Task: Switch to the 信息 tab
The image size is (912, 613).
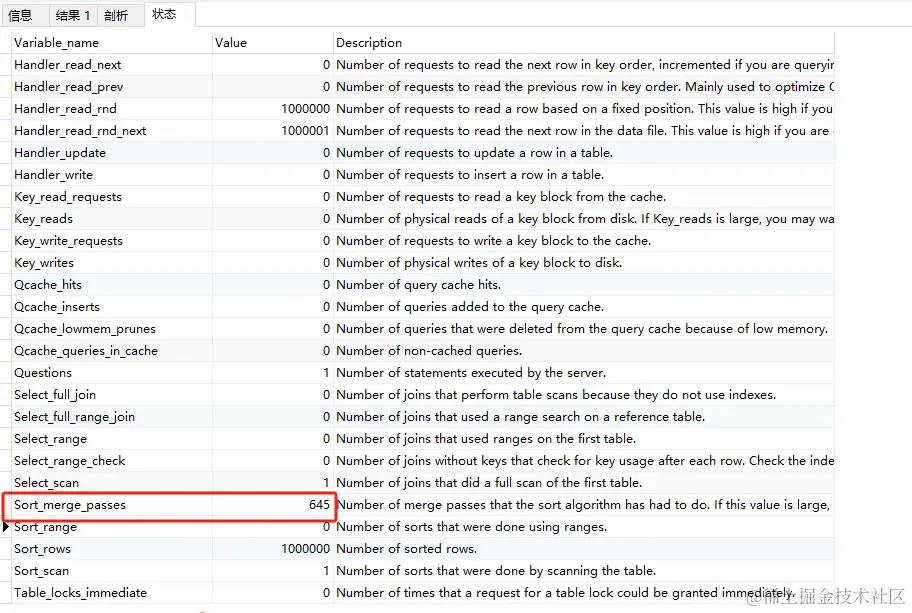Action: pyautogui.click(x=20, y=15)
